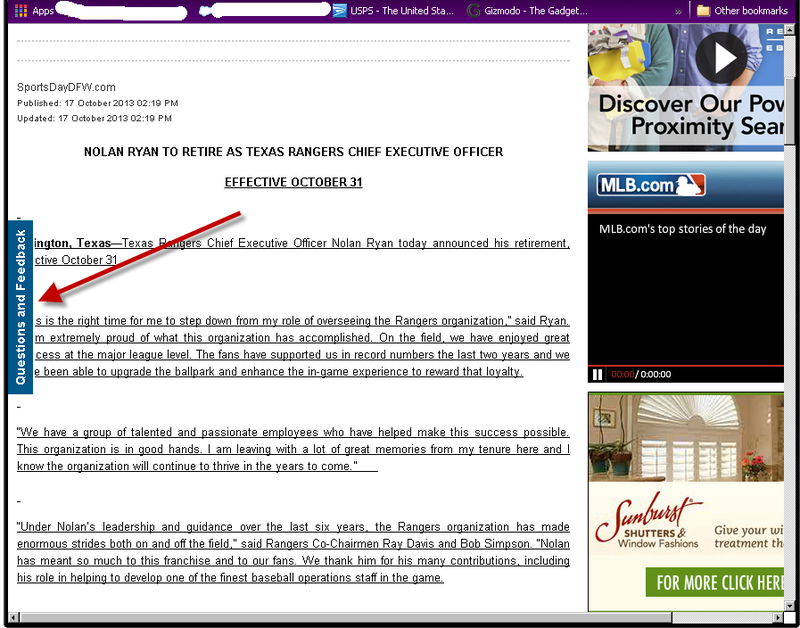The width and height of the screenshot is (800, 628).
Task: Click the Sunburst Shutters logo ad
Action: pyautogui.click(x=647, y=521)
